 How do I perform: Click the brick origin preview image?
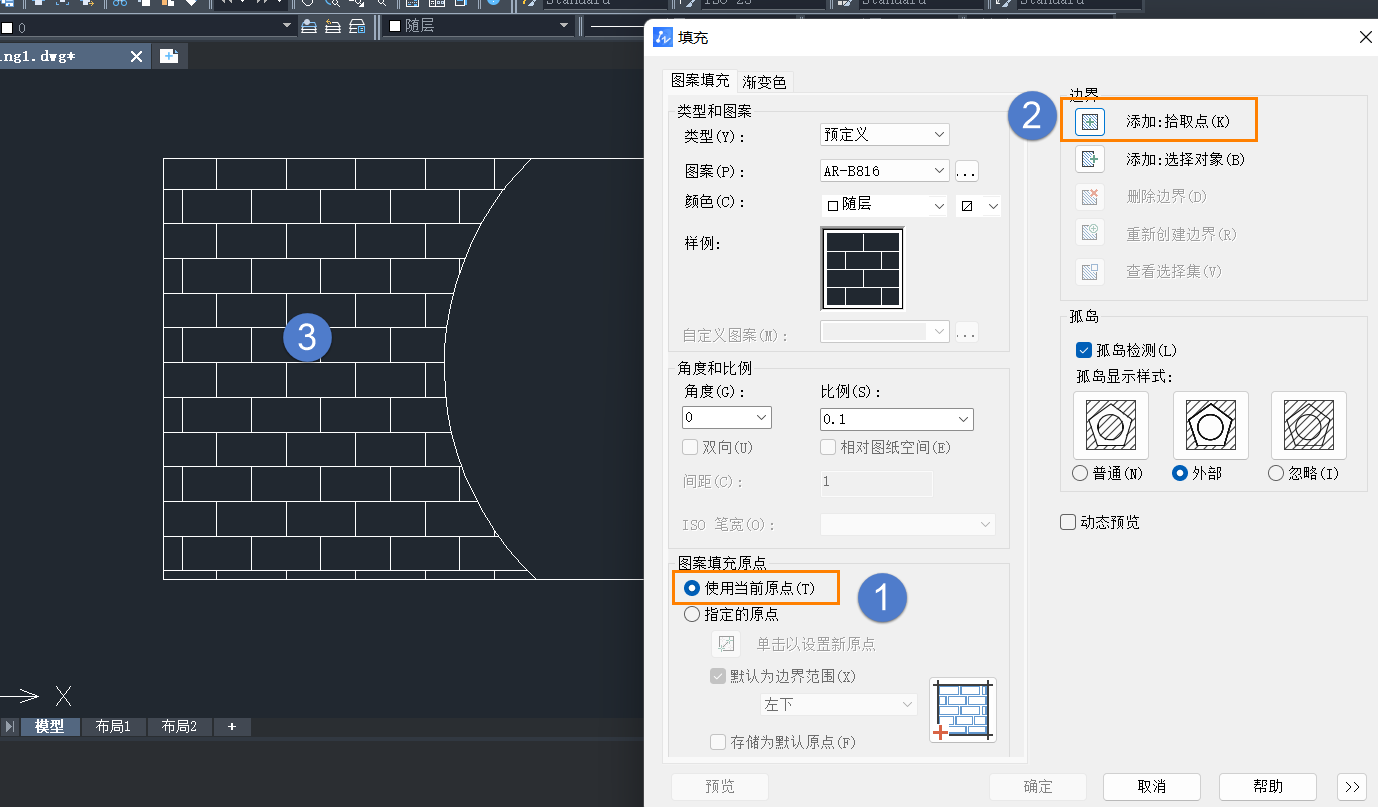click(x=963, y=709)
